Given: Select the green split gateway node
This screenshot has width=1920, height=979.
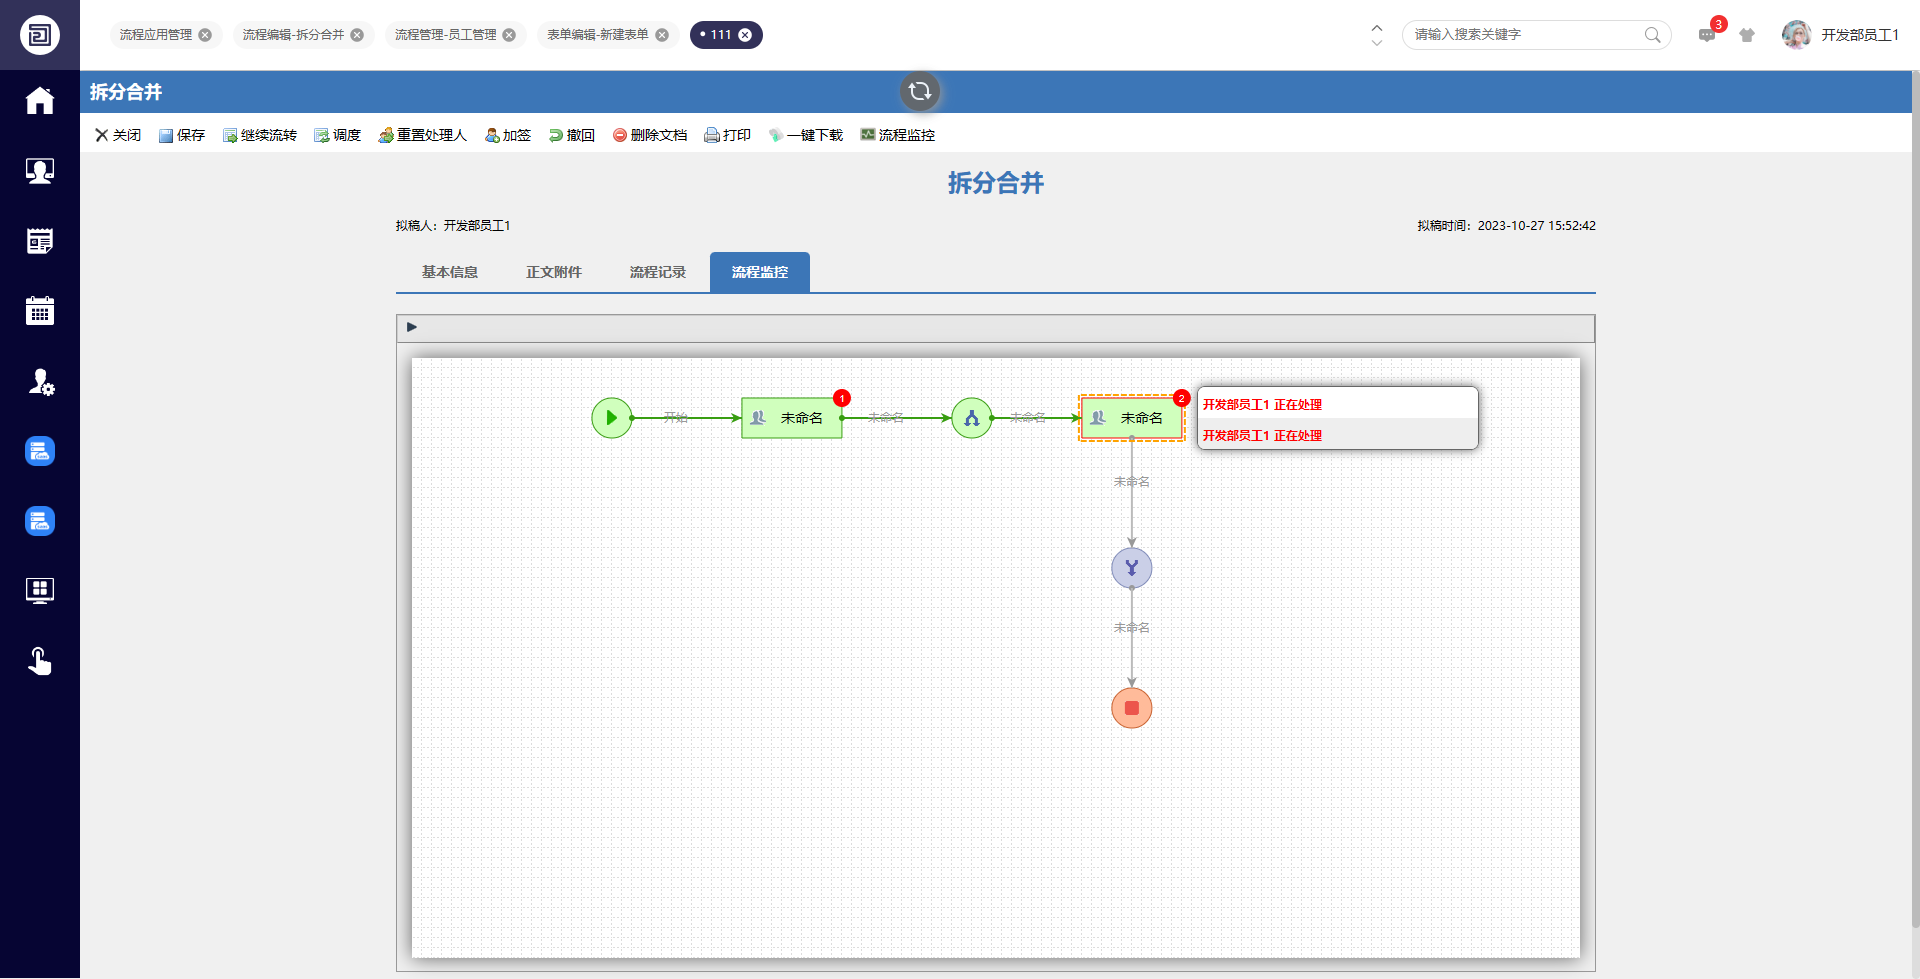Looking at the screenshot, I should pos(972,418).
